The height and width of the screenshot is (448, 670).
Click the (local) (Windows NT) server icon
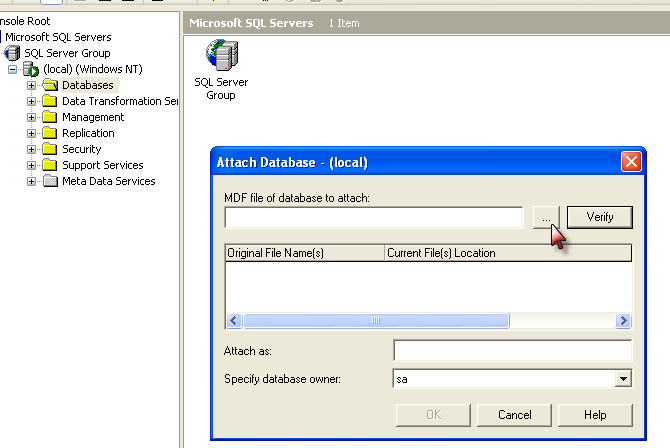tap(31, 69)
